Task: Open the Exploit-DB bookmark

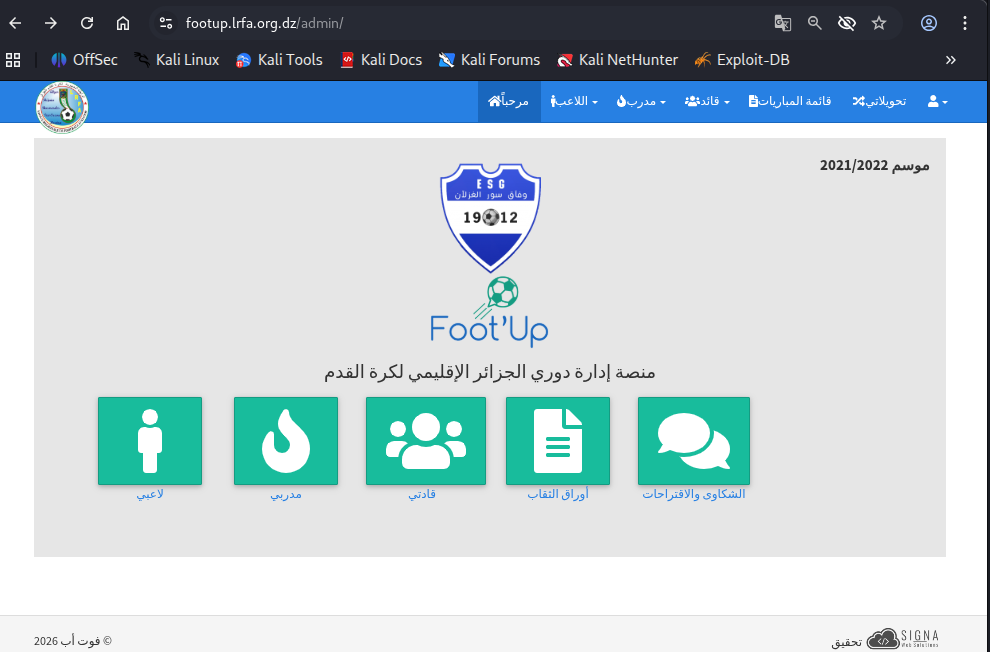Action: (x=741, y=60)
